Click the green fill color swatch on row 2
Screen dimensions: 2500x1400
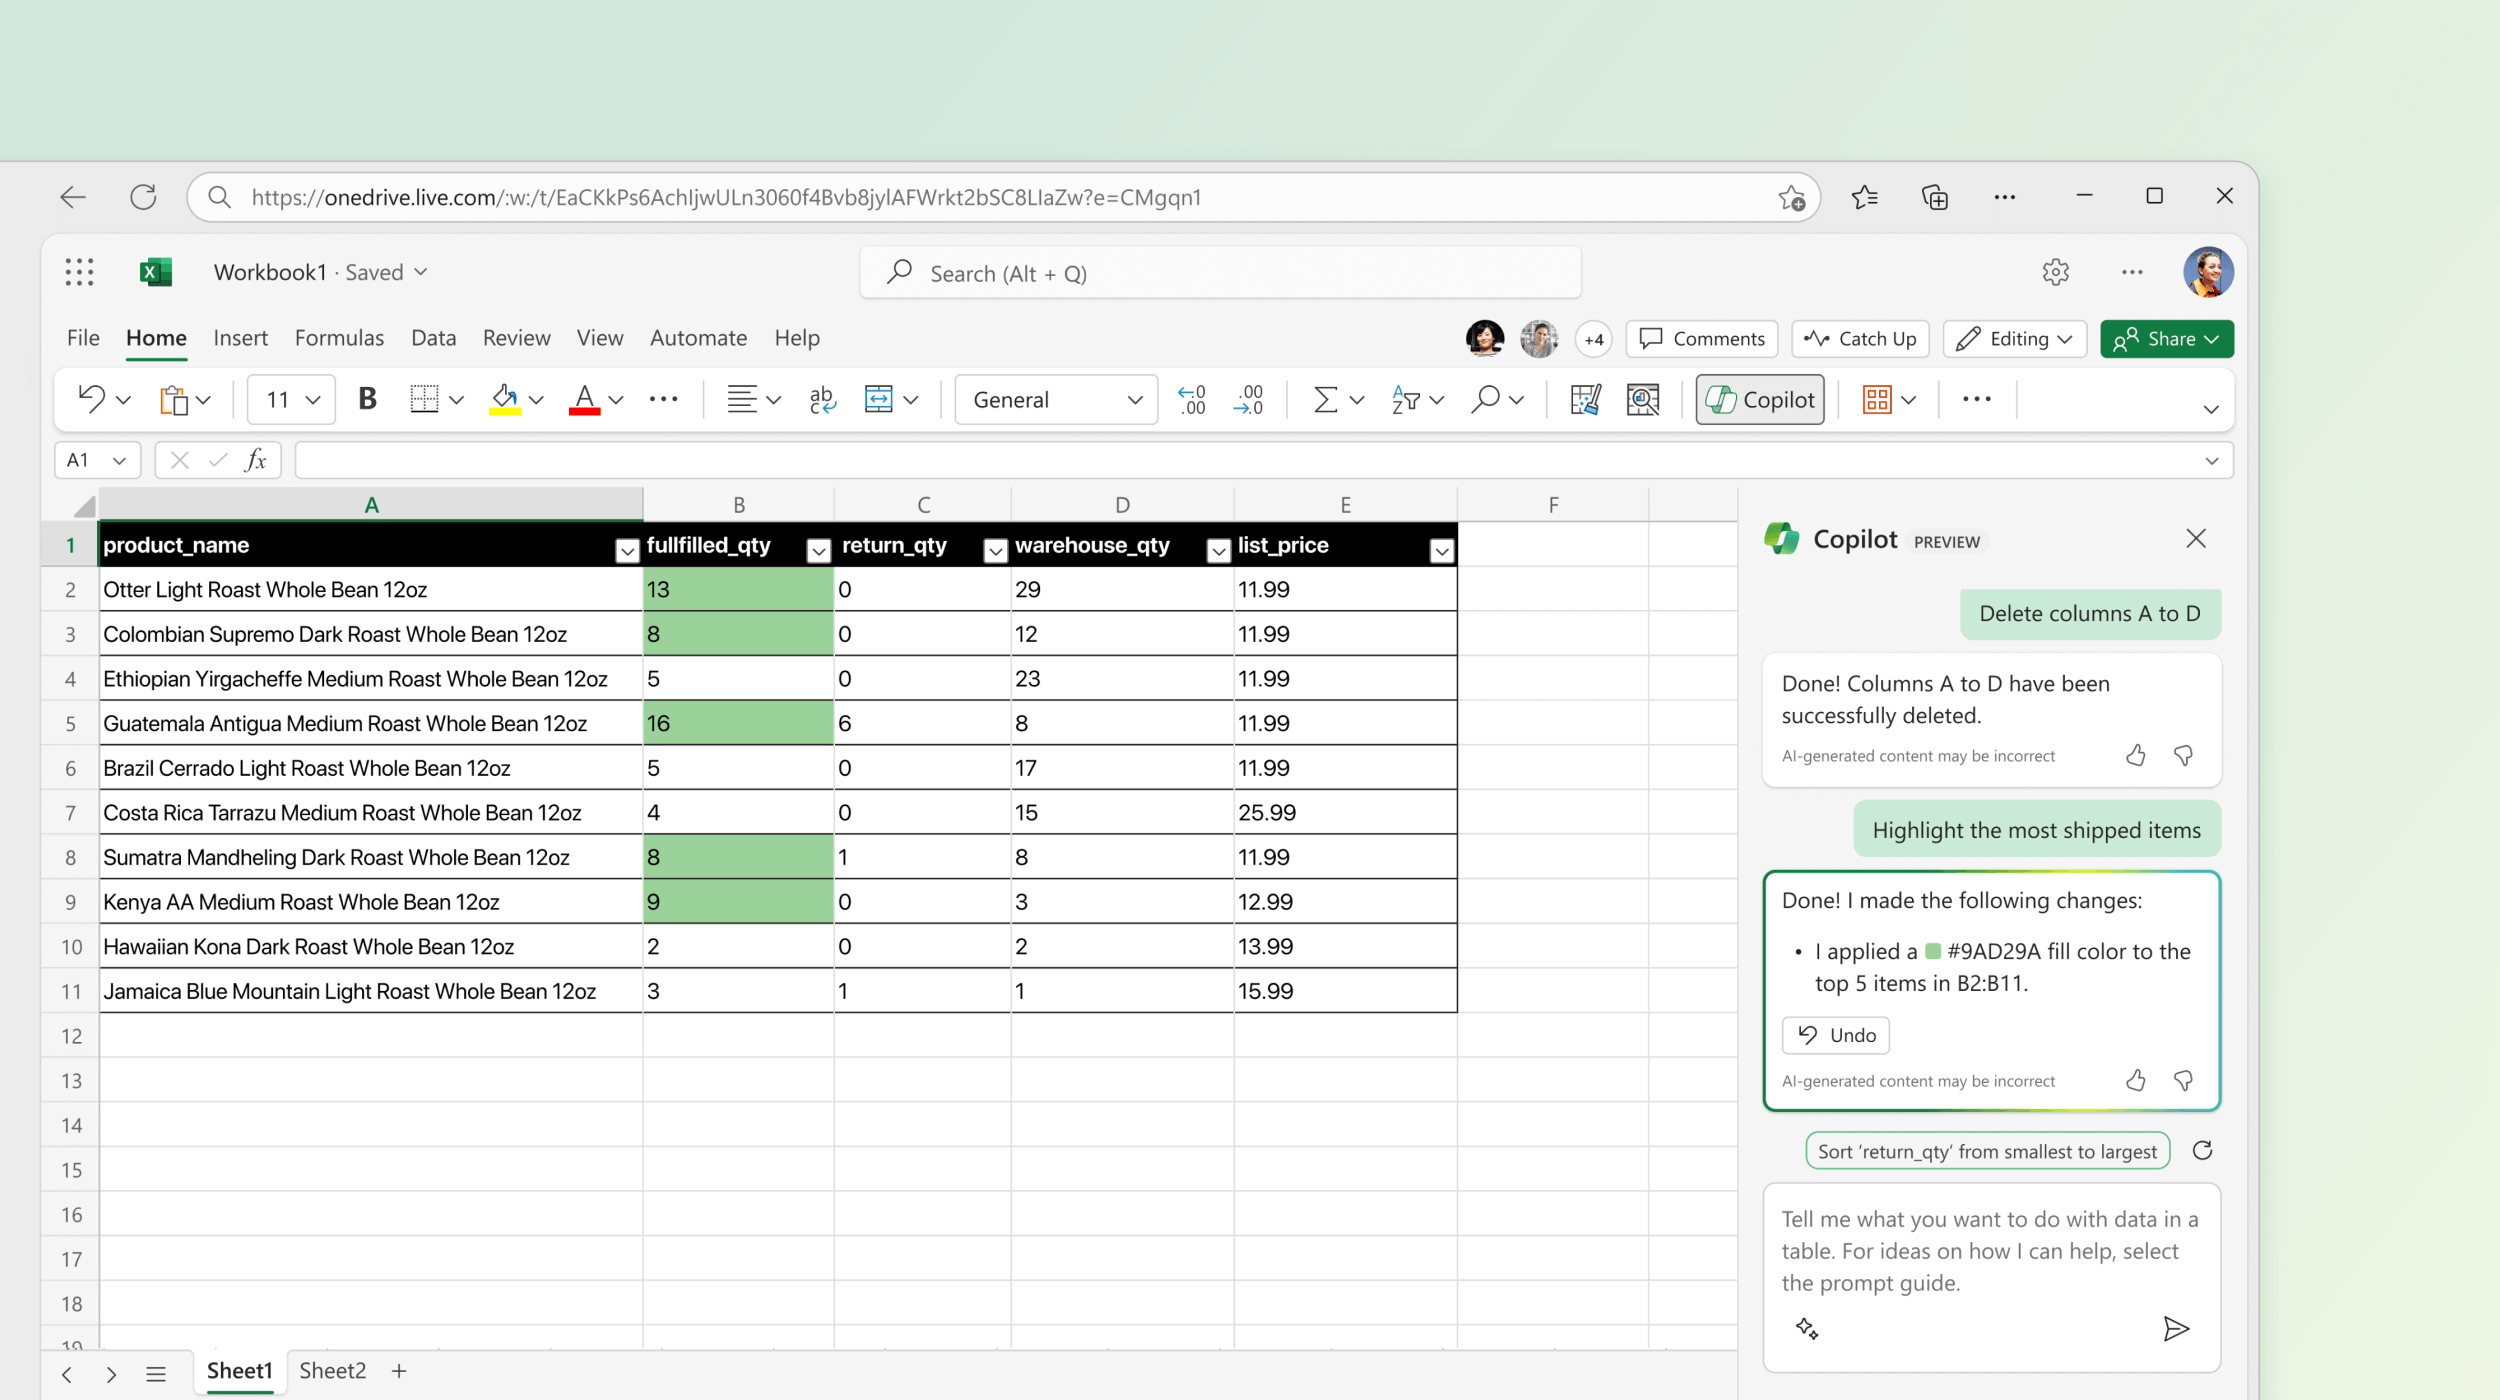pos(735,589)
